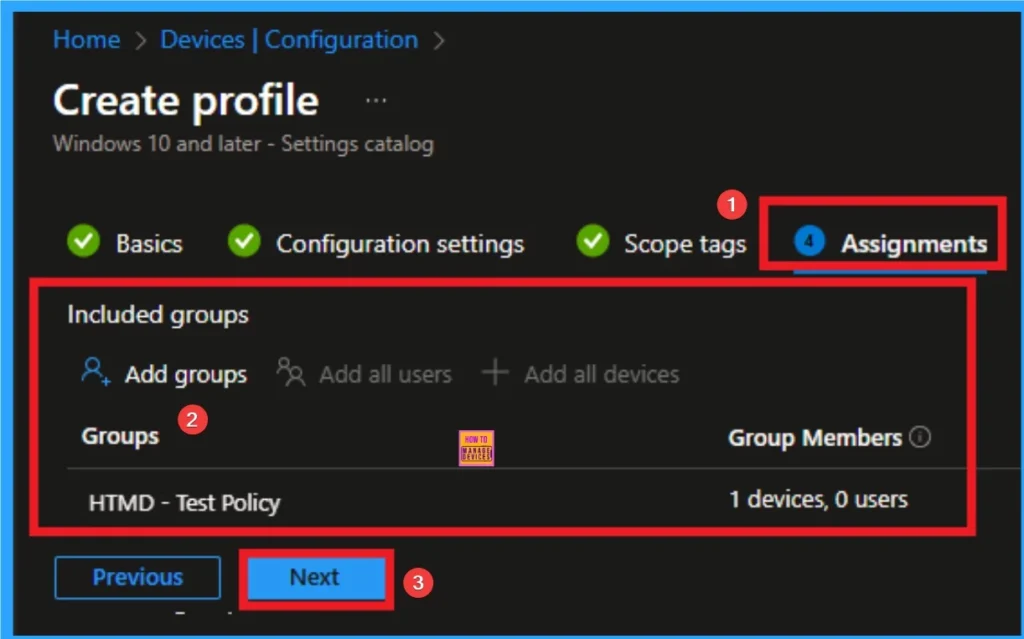The height and width of the screenshot is (639, 1024).
Task: Open the Scope tags tab
Action: point(684,242)
